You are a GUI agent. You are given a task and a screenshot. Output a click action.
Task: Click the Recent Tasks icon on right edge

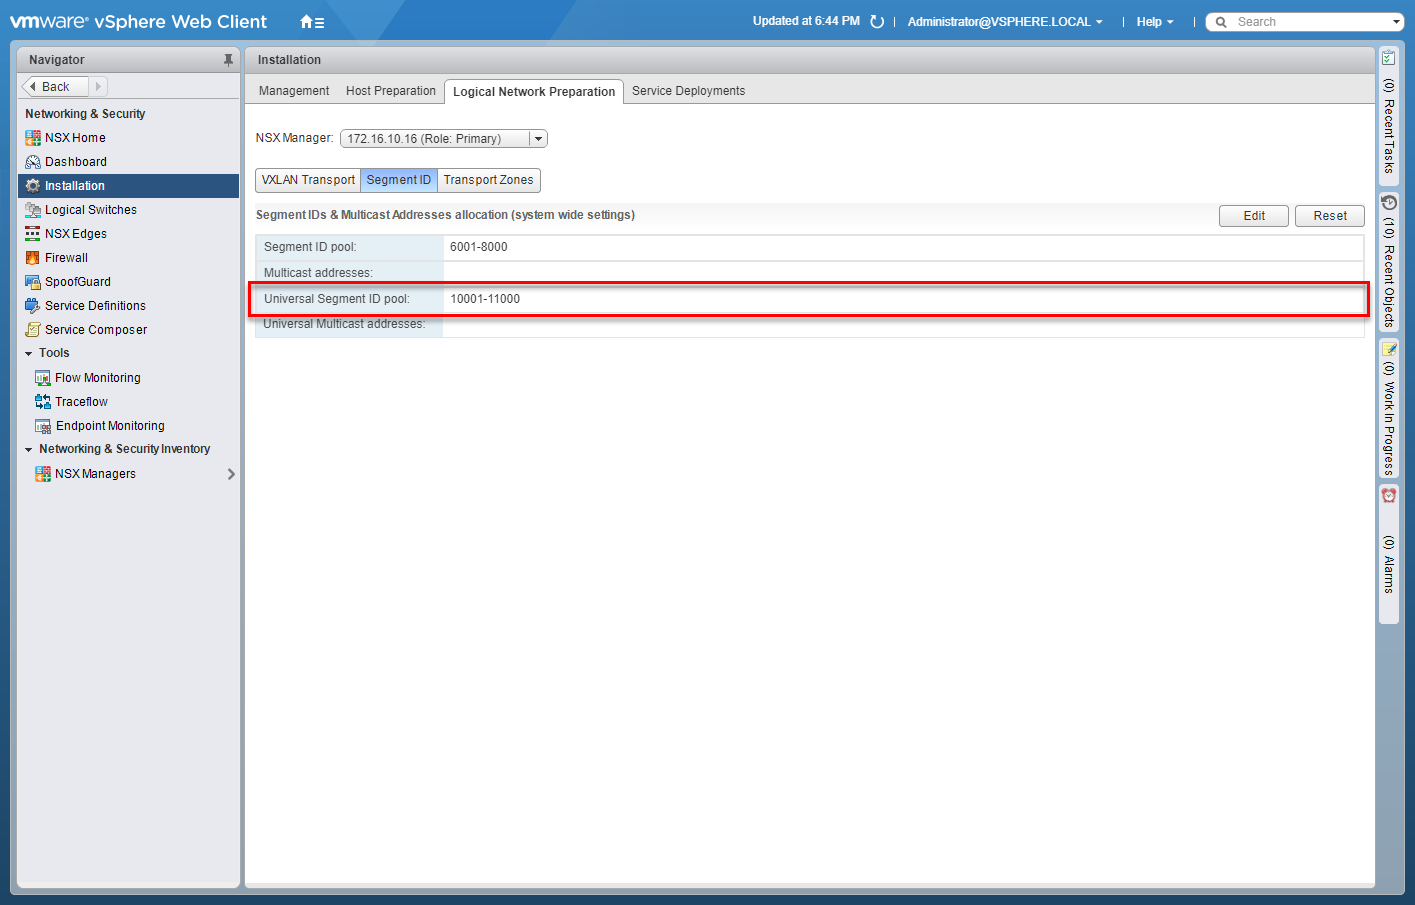coord(1389,58)
